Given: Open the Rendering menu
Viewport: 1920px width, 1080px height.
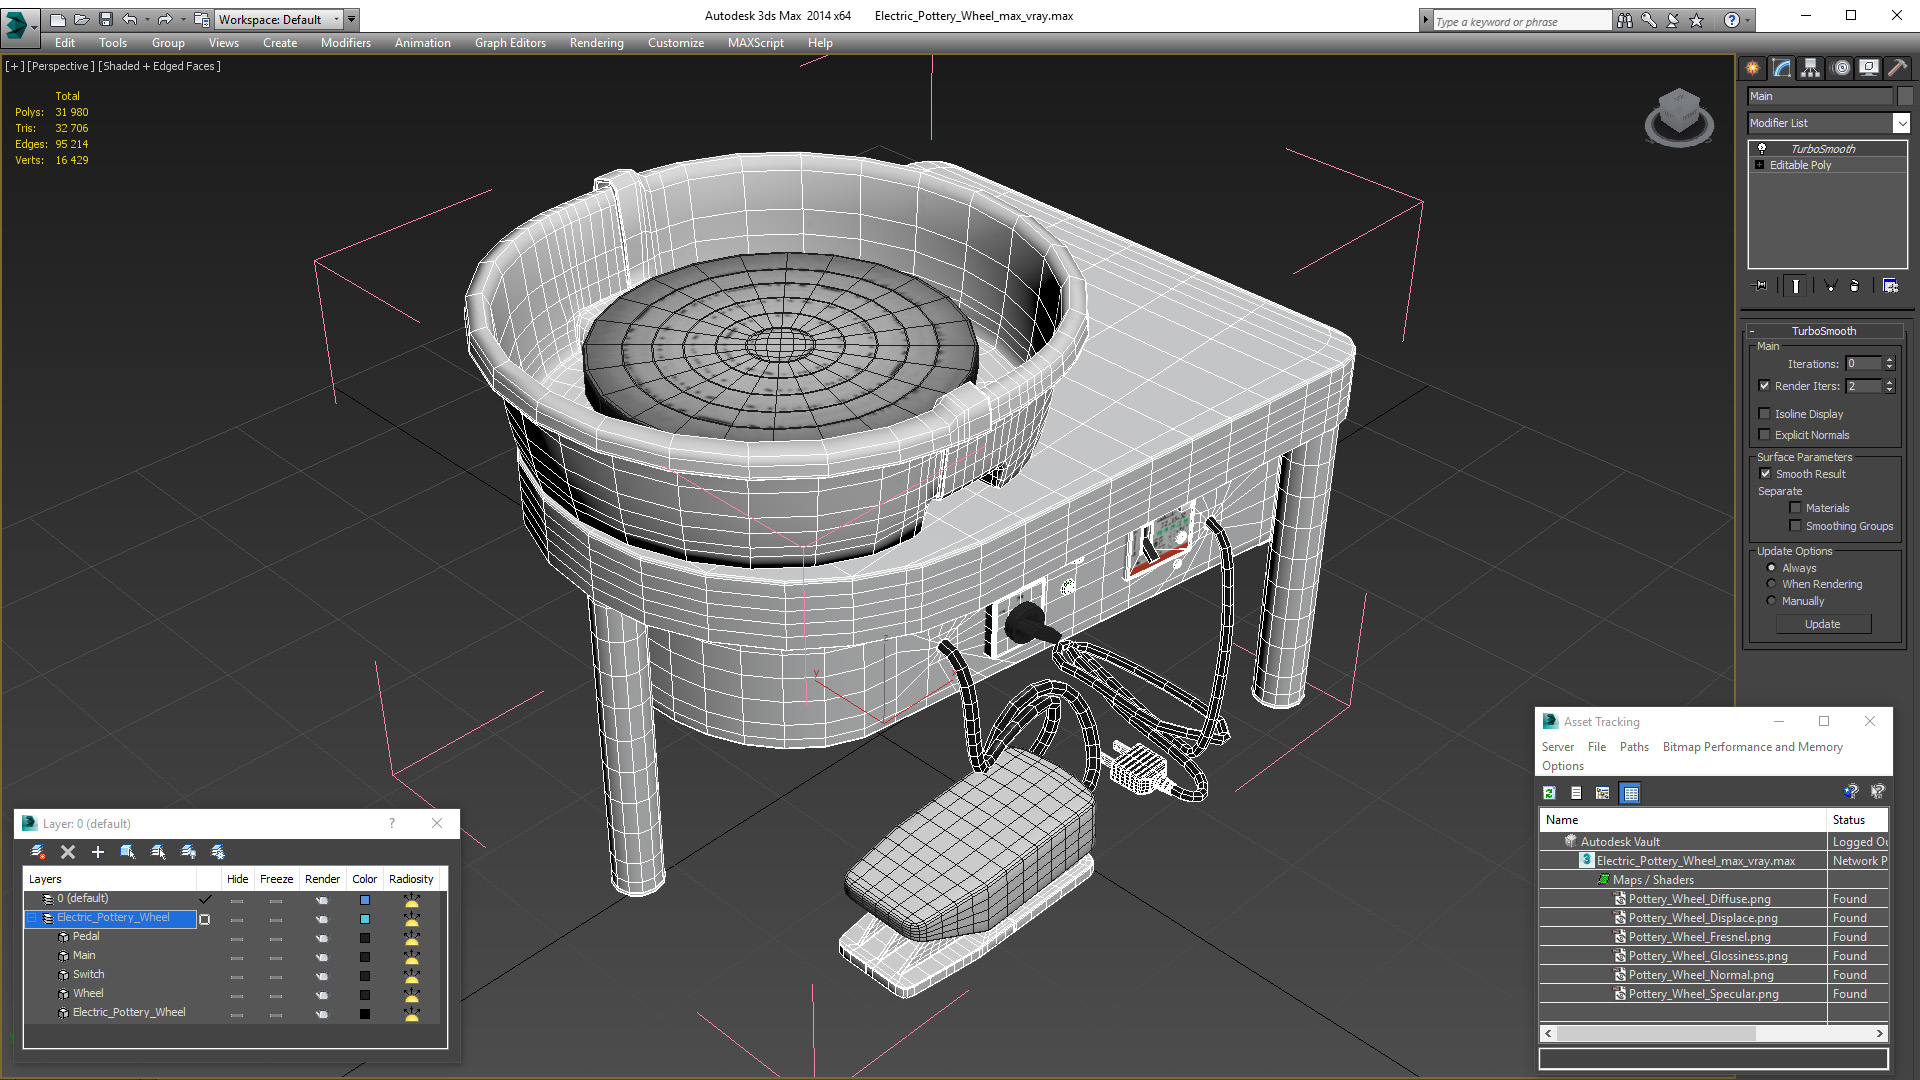Looking at the screenshot, I should click(x=596, y=43).
